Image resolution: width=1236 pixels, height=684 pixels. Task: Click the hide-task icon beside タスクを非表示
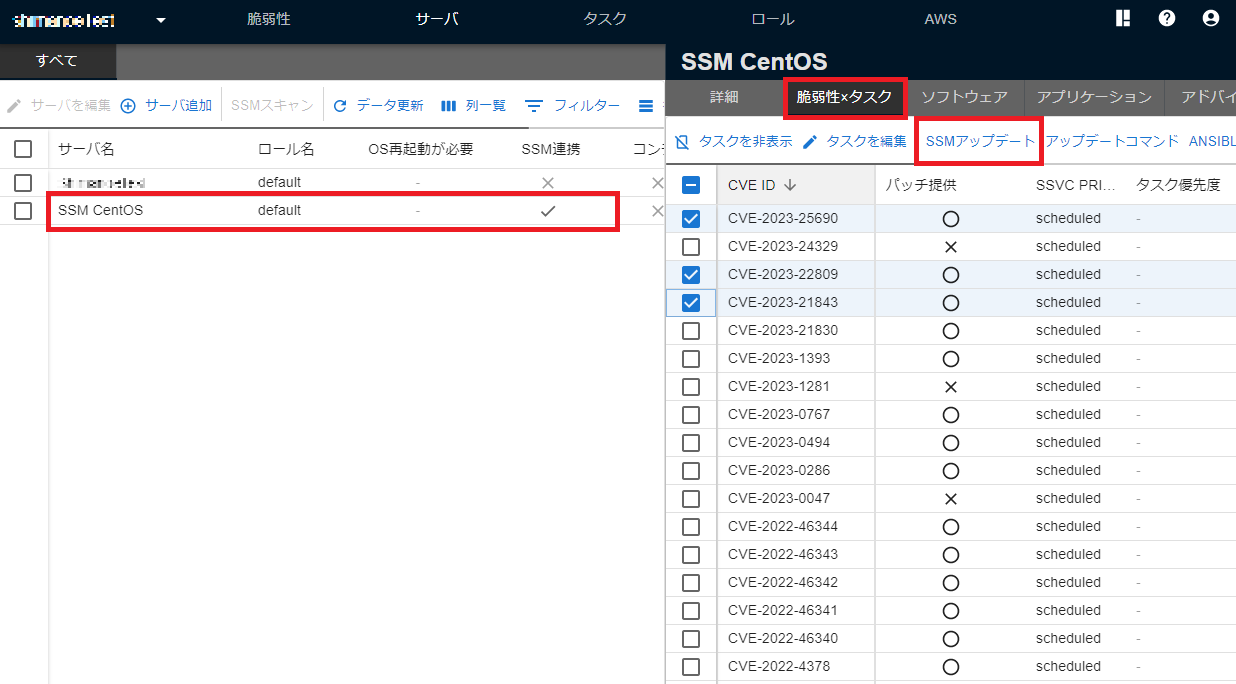pyautogui.click(x=682, y=142)
